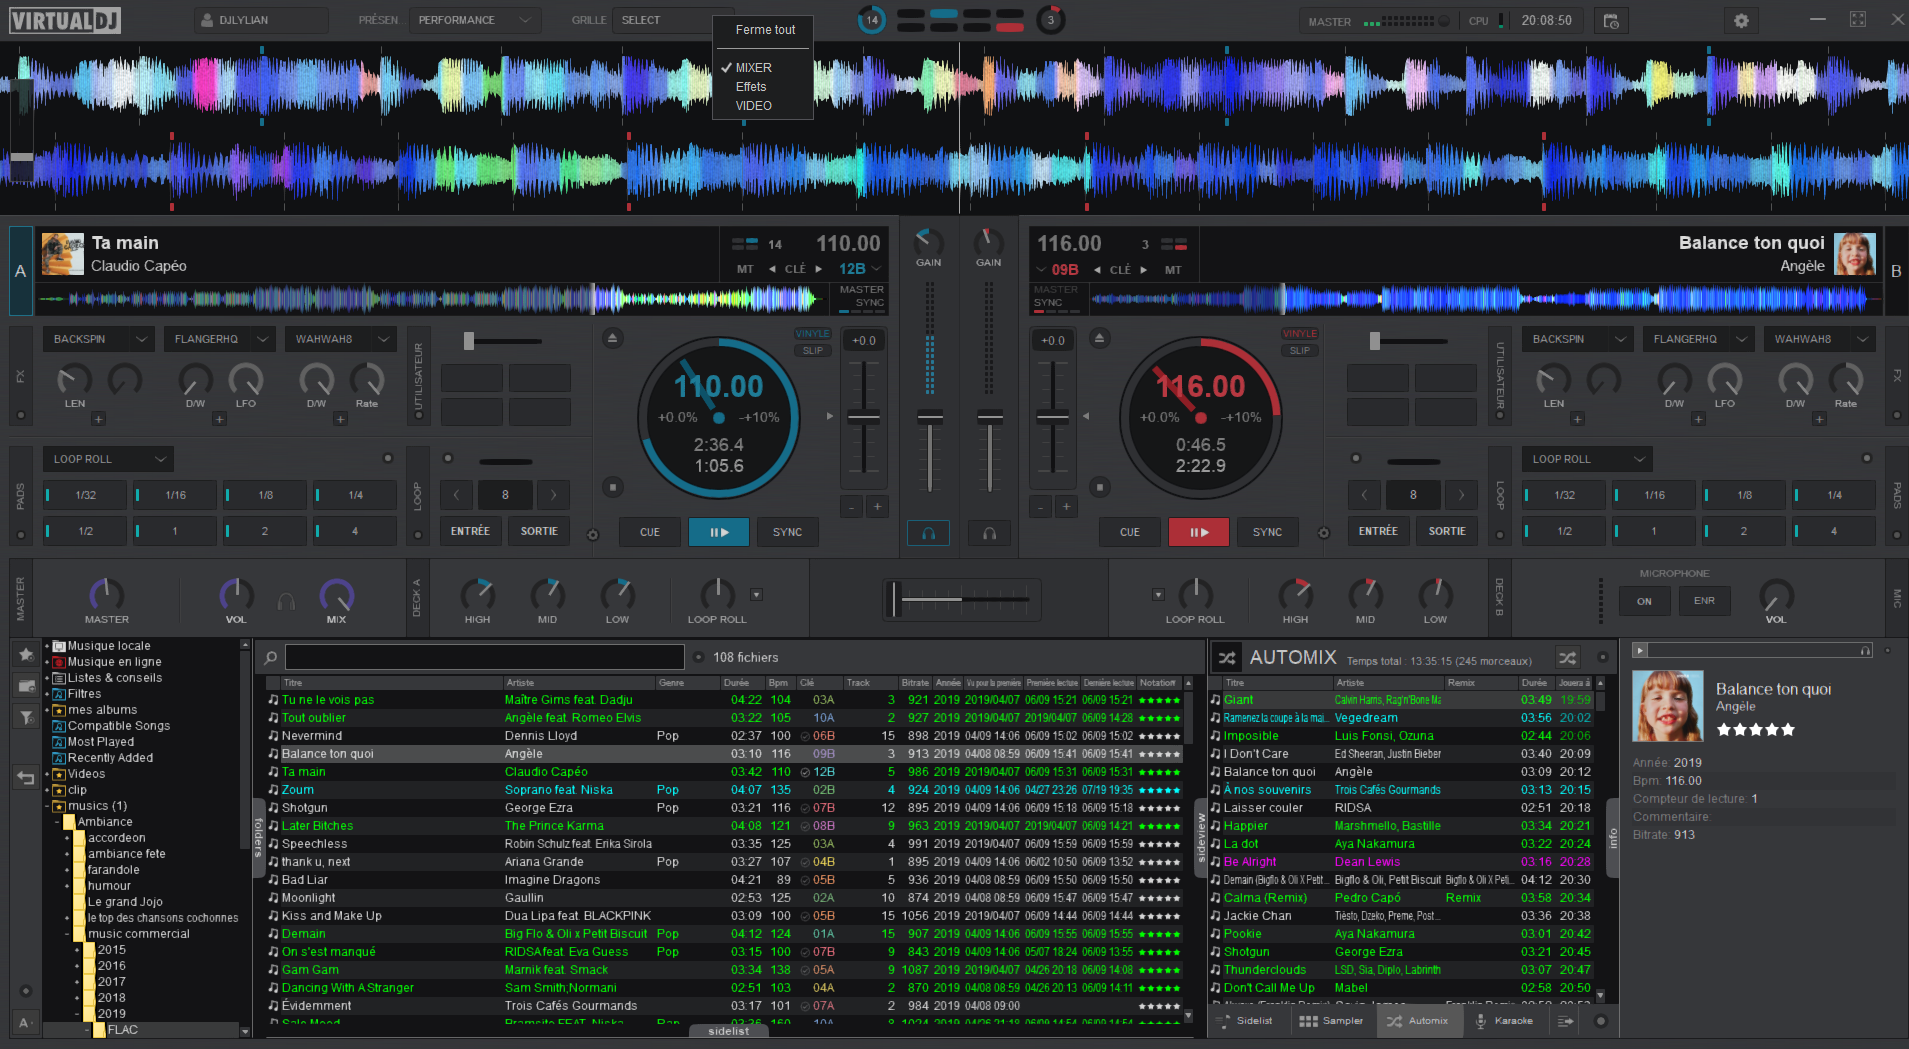Click deck A SYNC button

pyautogui.click(x=787, y=532)
